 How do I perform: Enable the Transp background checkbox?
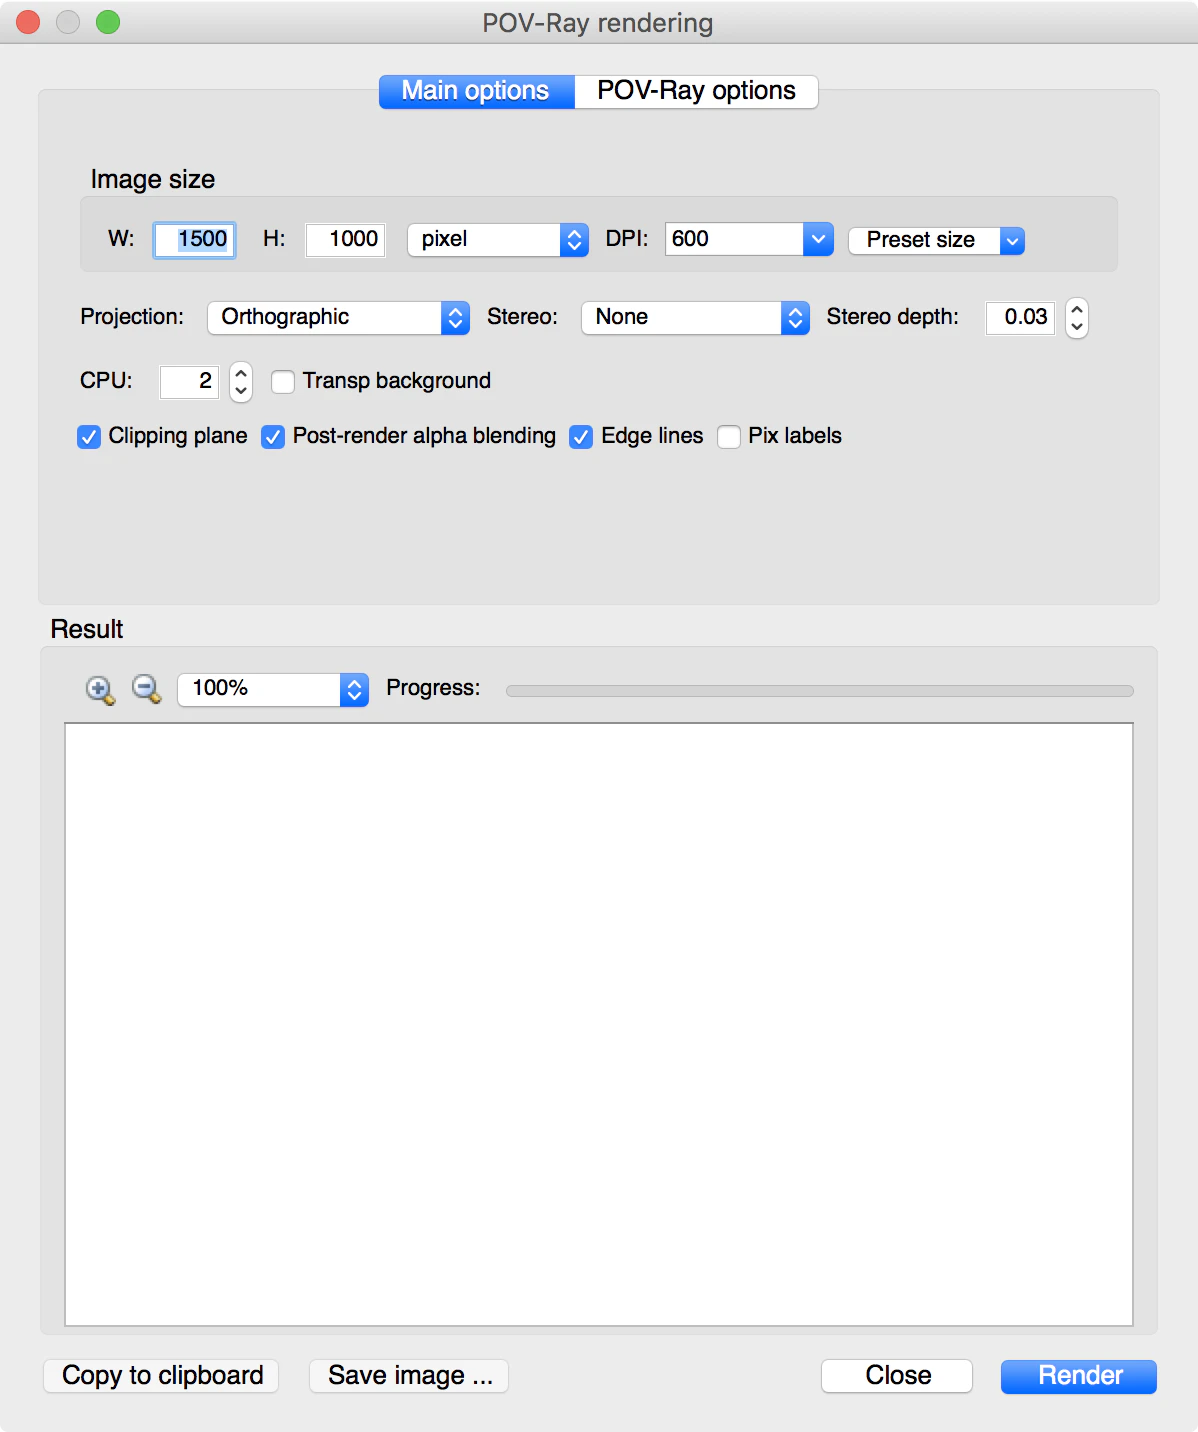[283, 382]
